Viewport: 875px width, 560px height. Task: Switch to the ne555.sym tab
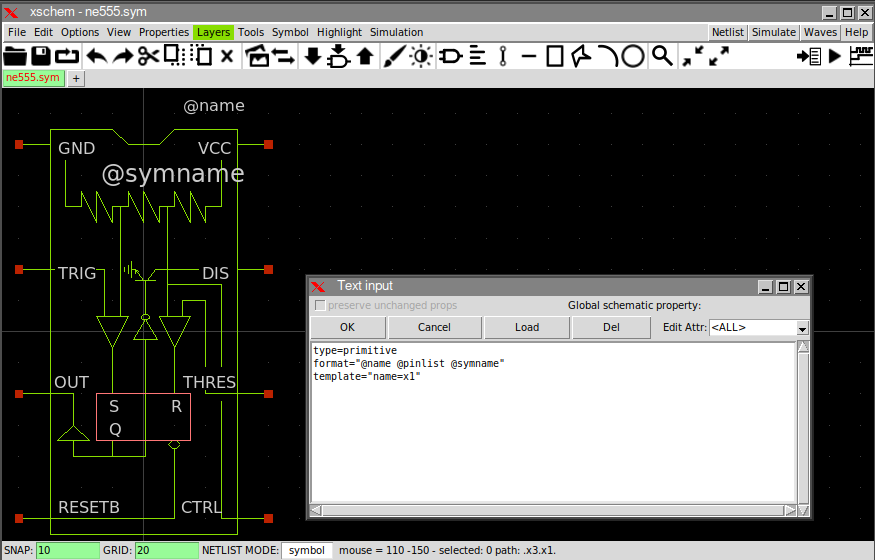tap(33, 77)
